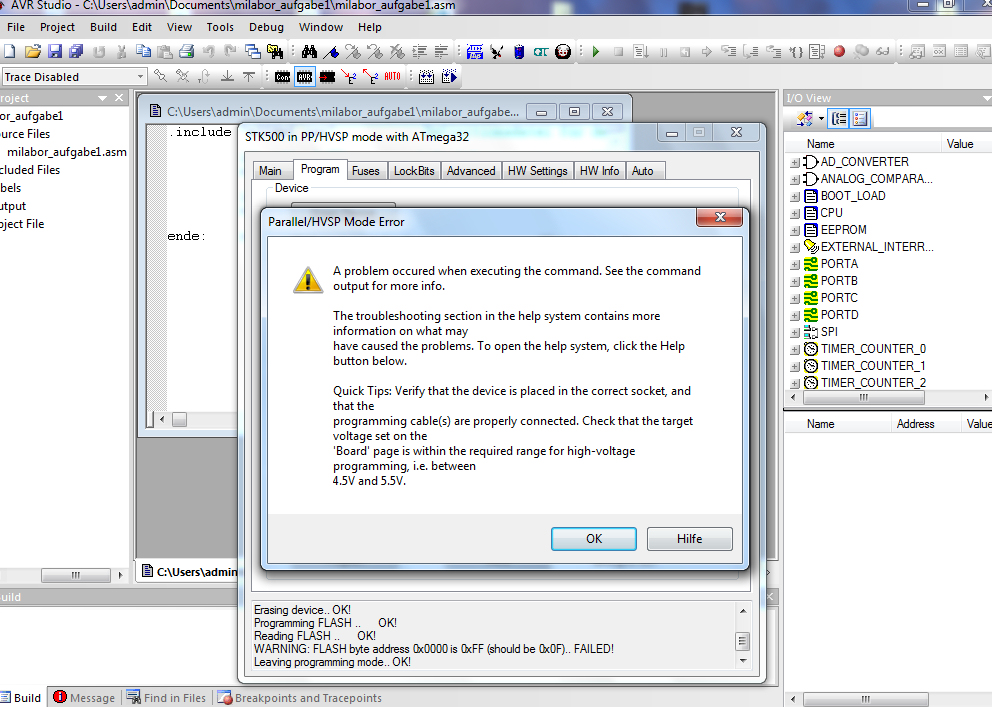992x707 pixels.
Task: Switch to the HW Settings tab
Action: (538, 171)
